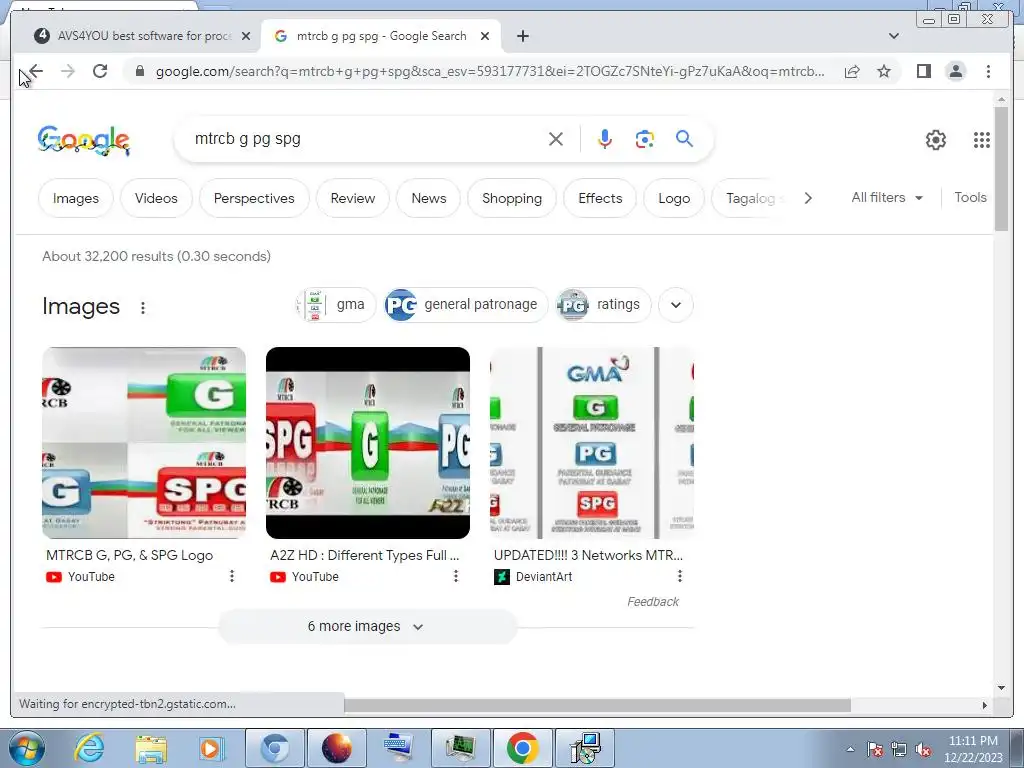Viewport: 1024px width, 768px height.
Task: Launch Internet Explorer from taskbar
Action: (x=89, y=748)
